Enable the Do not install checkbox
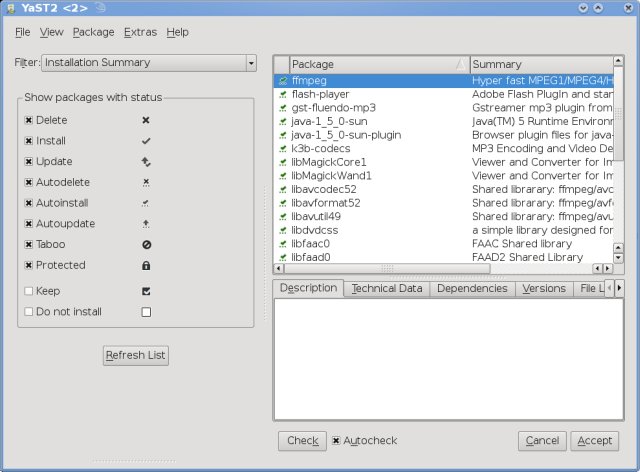 coord(29,312)
